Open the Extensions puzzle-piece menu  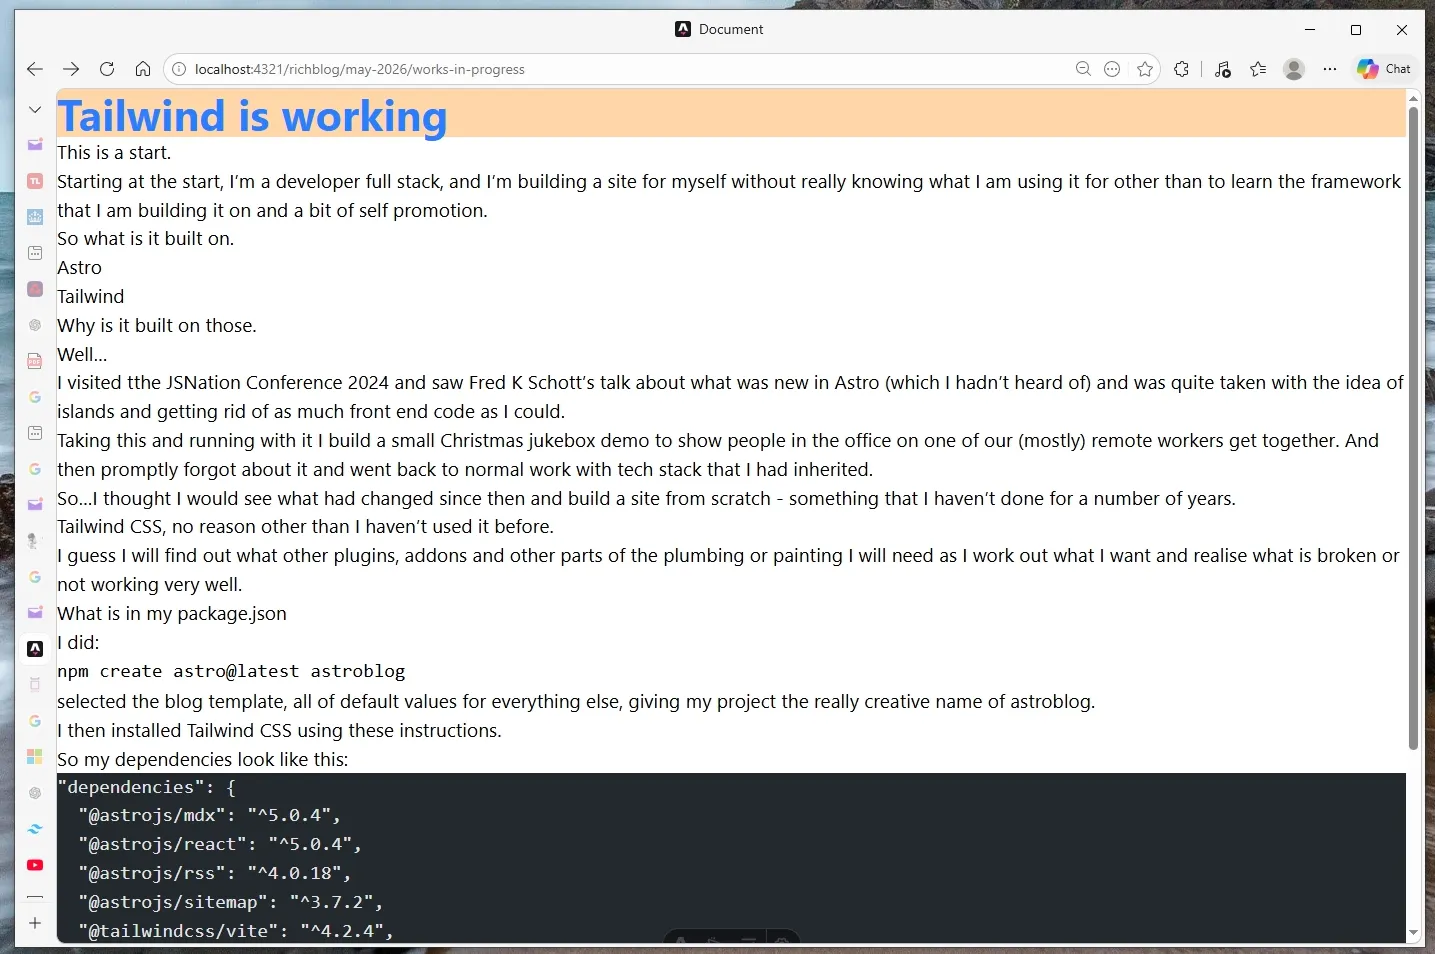[1182, 69]
